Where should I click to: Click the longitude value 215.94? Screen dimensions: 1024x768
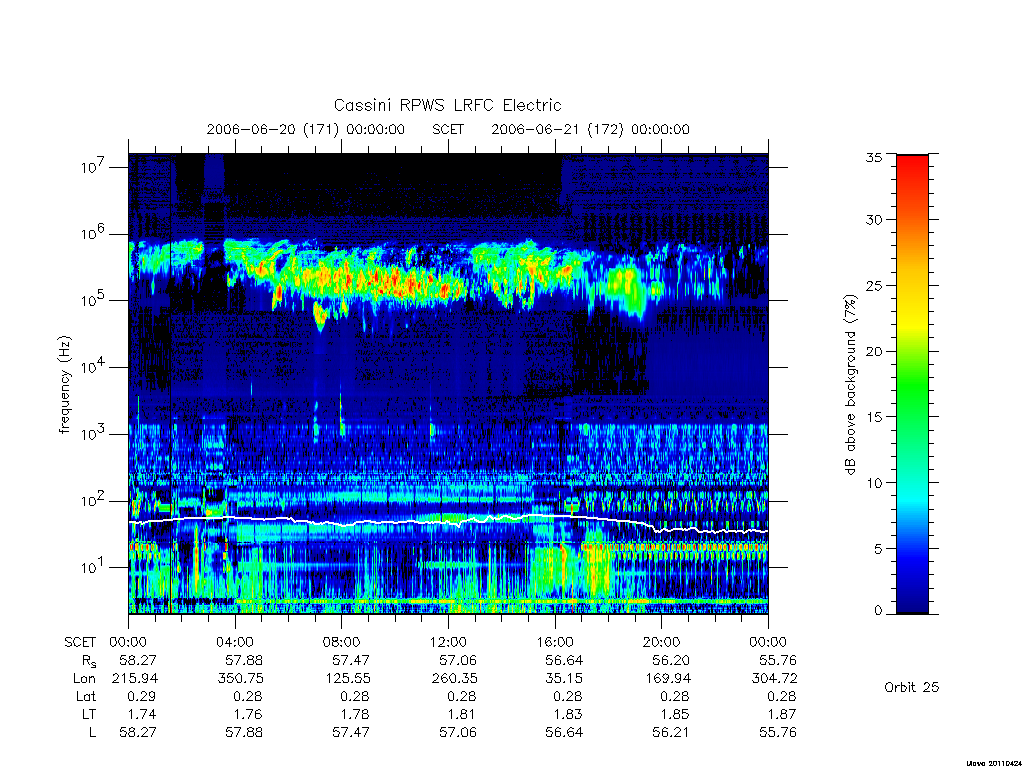[x=135, y=679]
